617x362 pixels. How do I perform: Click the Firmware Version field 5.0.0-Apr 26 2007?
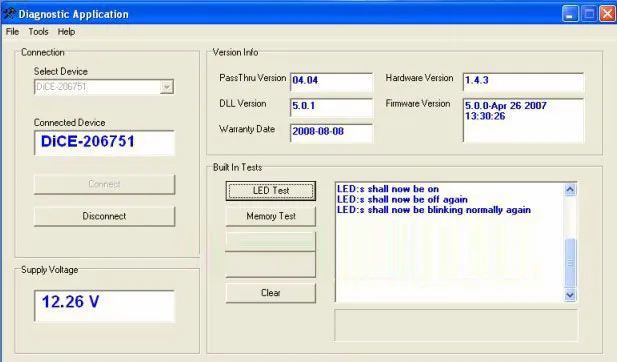tap(523, 120)
